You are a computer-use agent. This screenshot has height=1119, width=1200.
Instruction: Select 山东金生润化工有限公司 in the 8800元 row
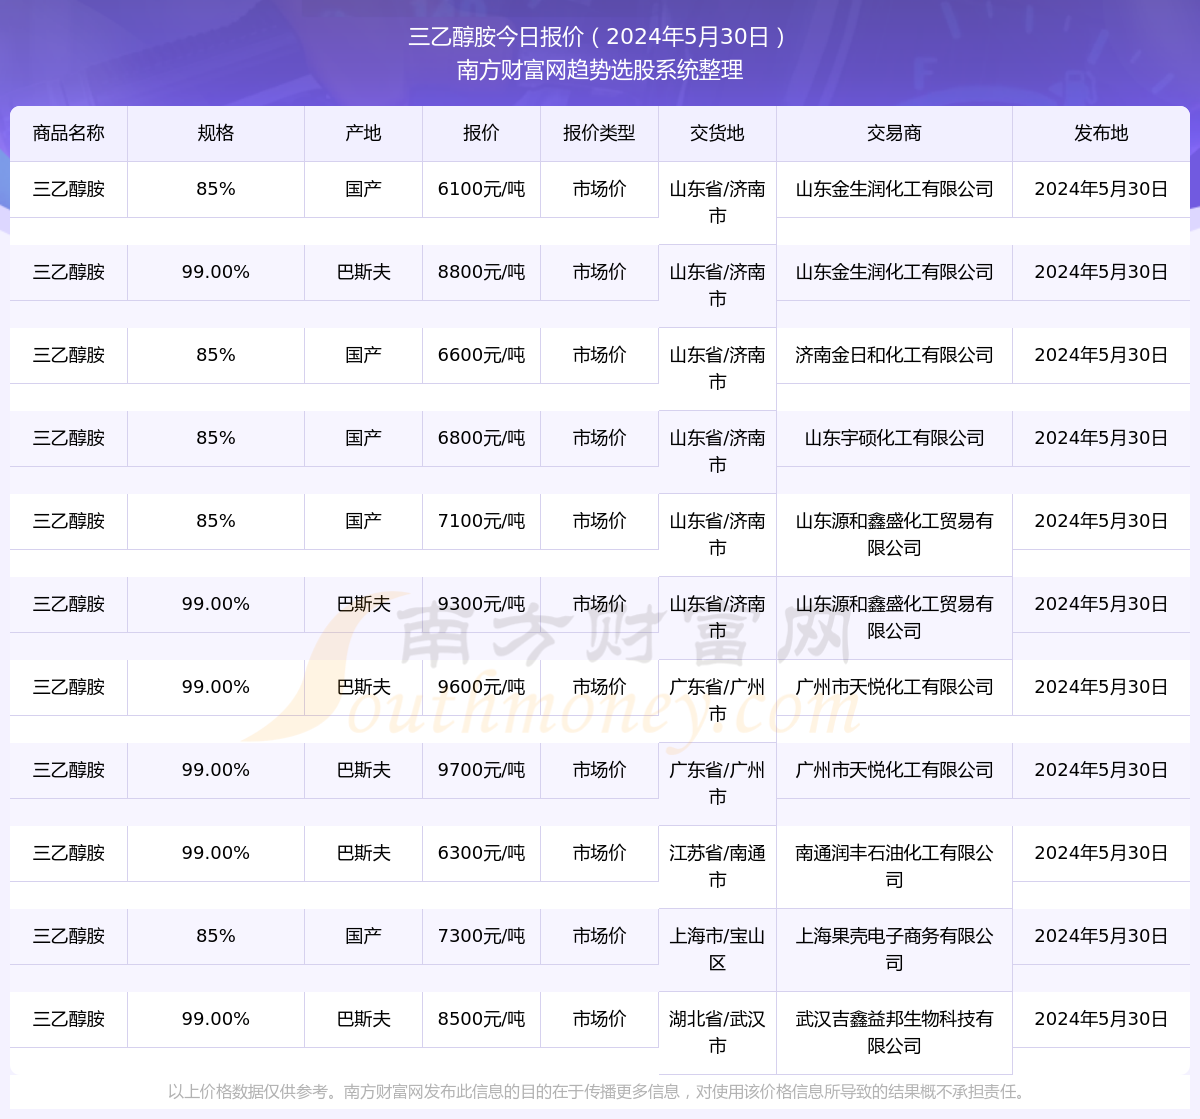coord(894,272)
